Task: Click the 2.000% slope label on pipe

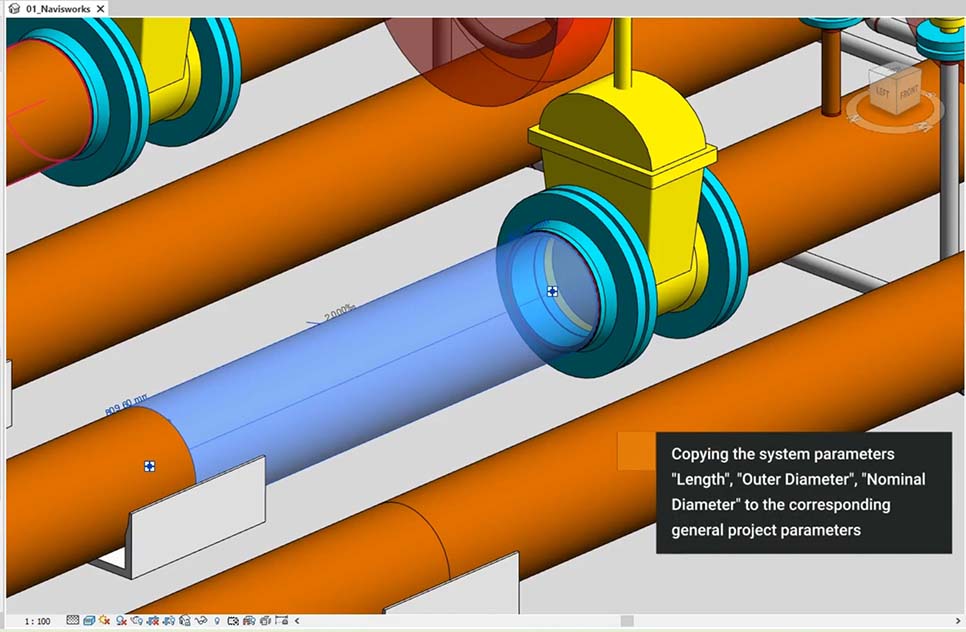Action: [339, 310]
